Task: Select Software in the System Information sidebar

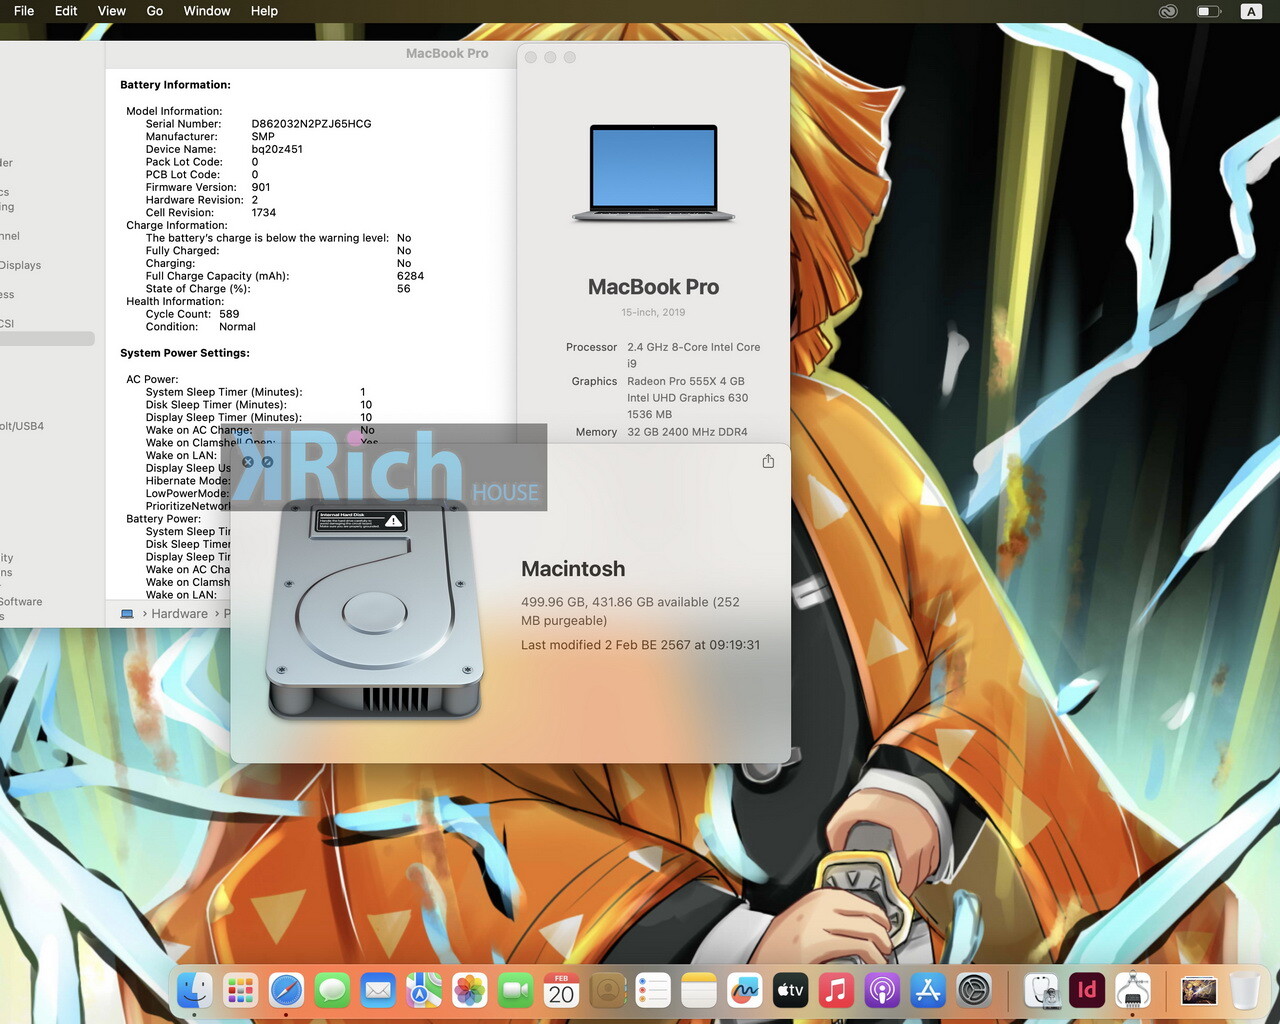Action: pos(20,602)
